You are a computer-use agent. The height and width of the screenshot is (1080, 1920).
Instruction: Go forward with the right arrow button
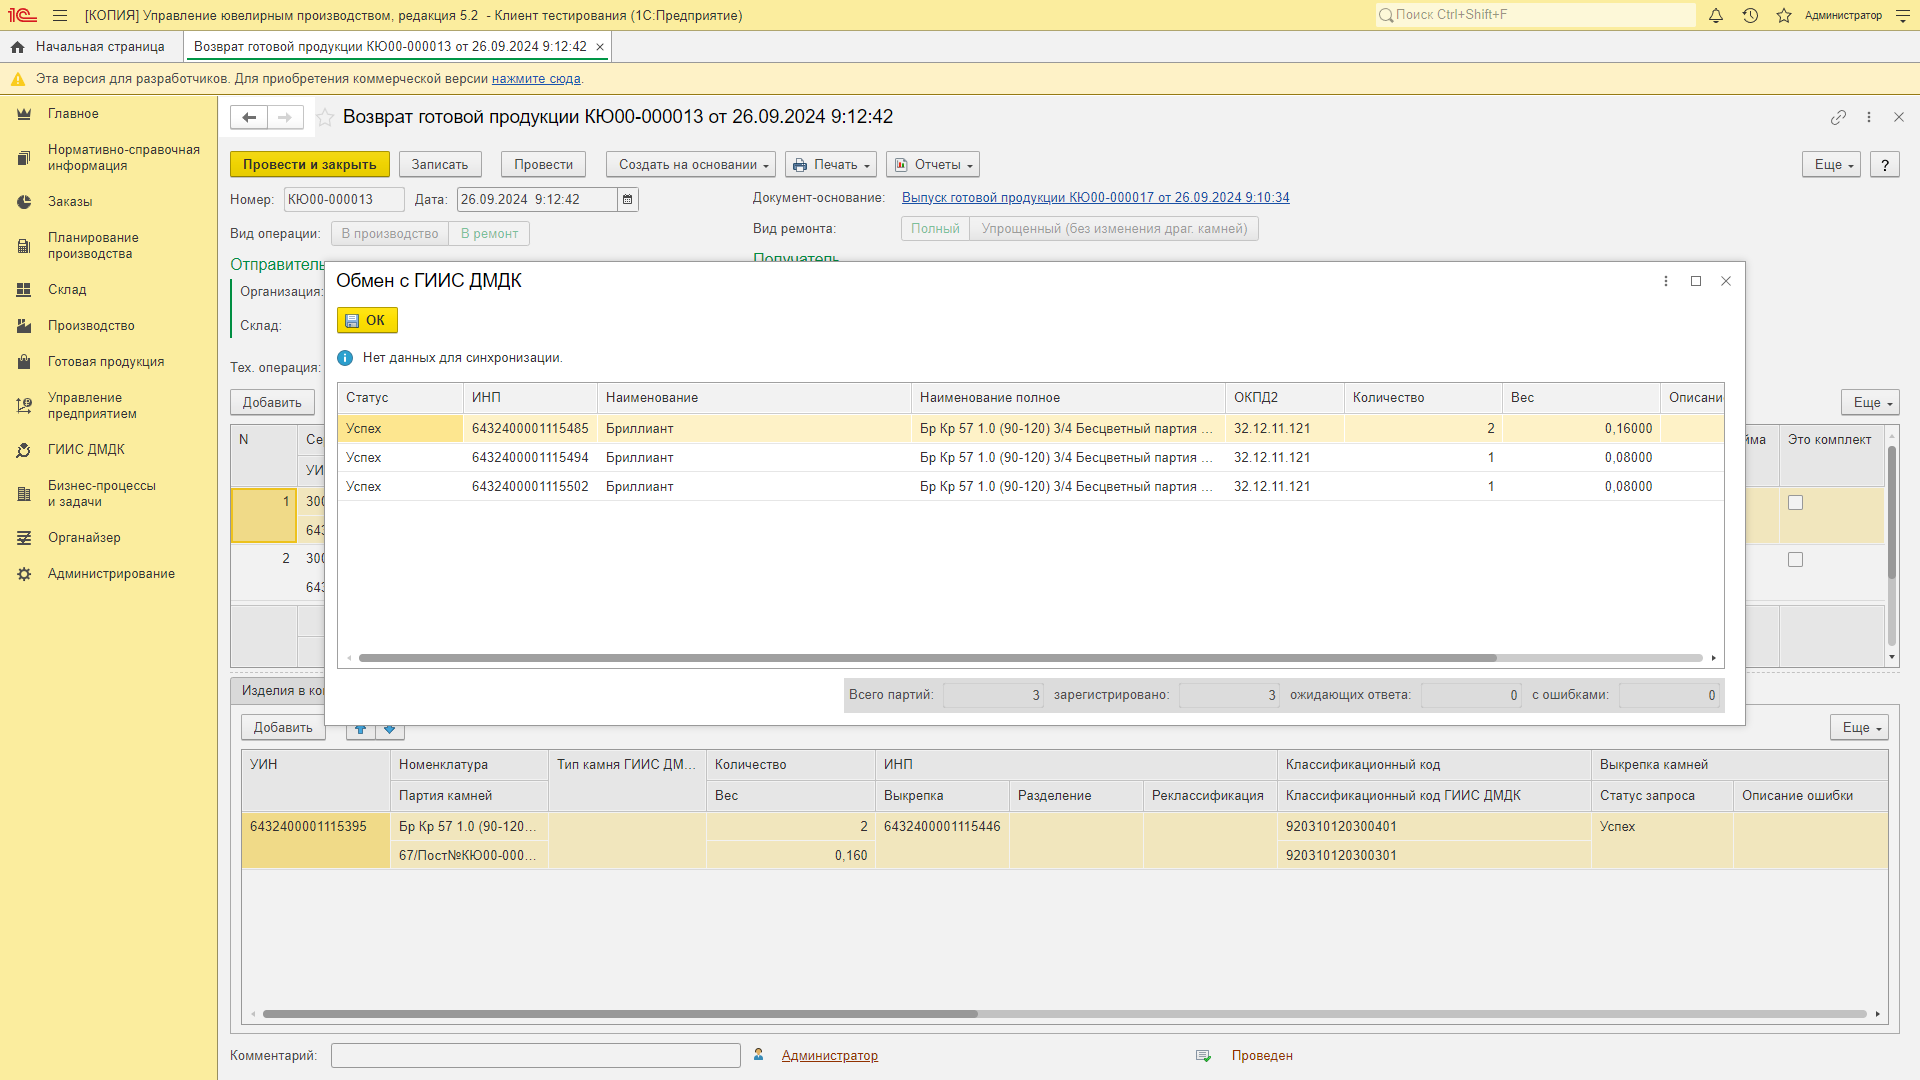click(285, 117)
